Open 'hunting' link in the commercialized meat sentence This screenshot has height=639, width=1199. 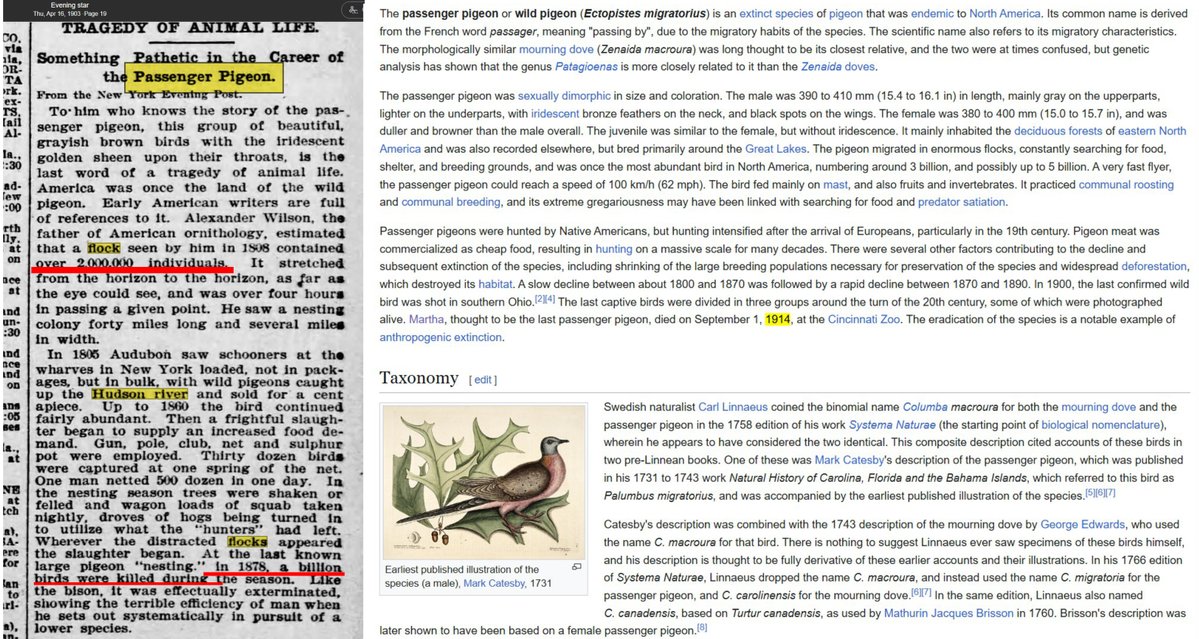tap(613, 249)
